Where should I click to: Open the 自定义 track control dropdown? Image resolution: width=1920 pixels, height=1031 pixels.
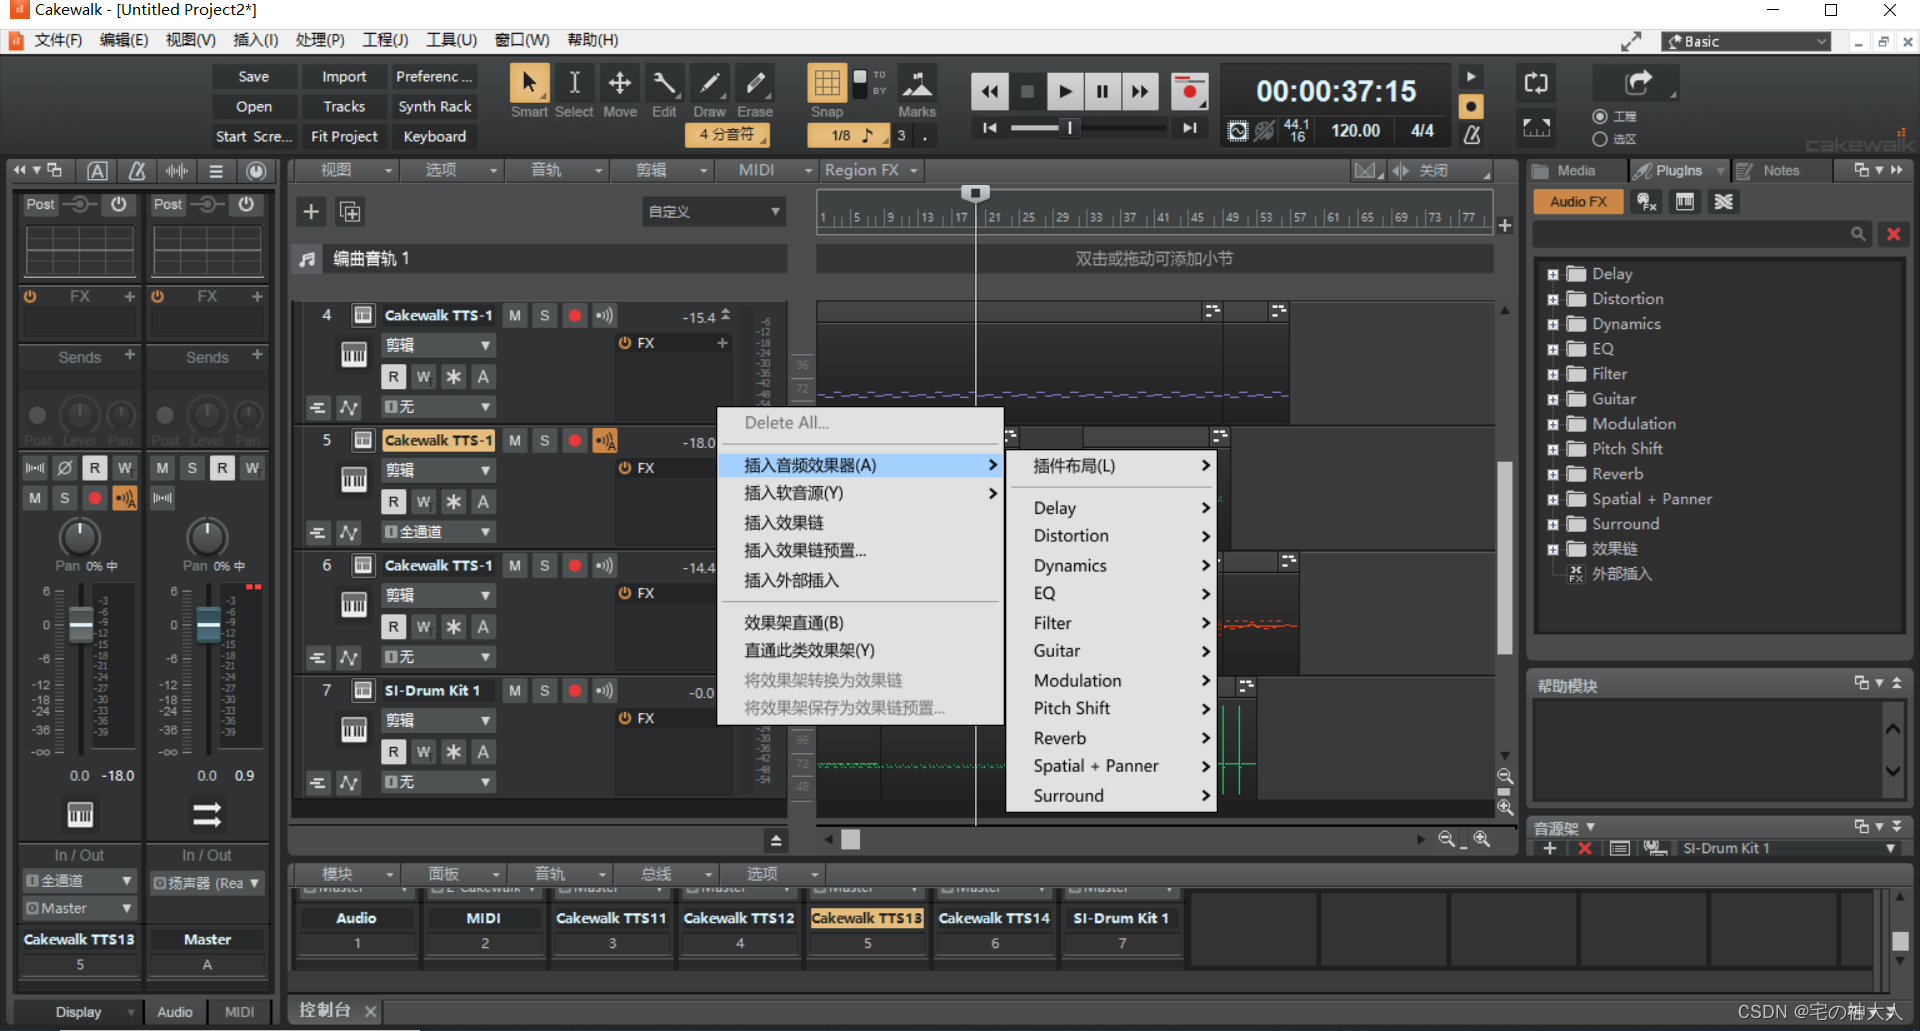(713, 212)
